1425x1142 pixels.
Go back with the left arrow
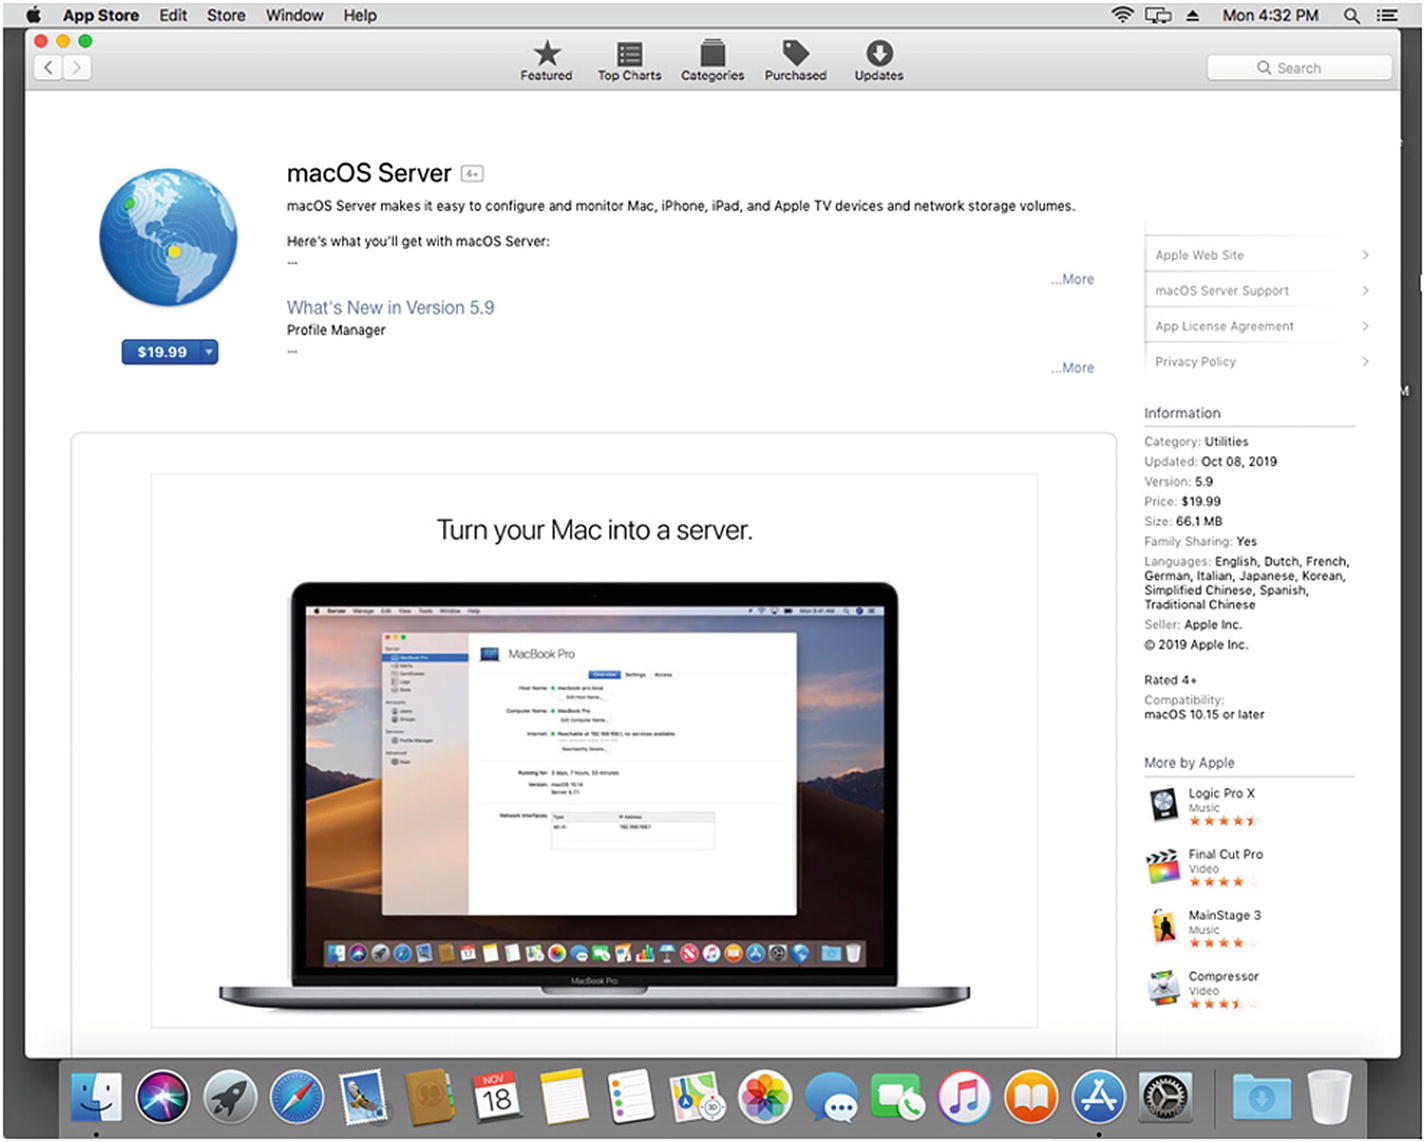[48, 67]
